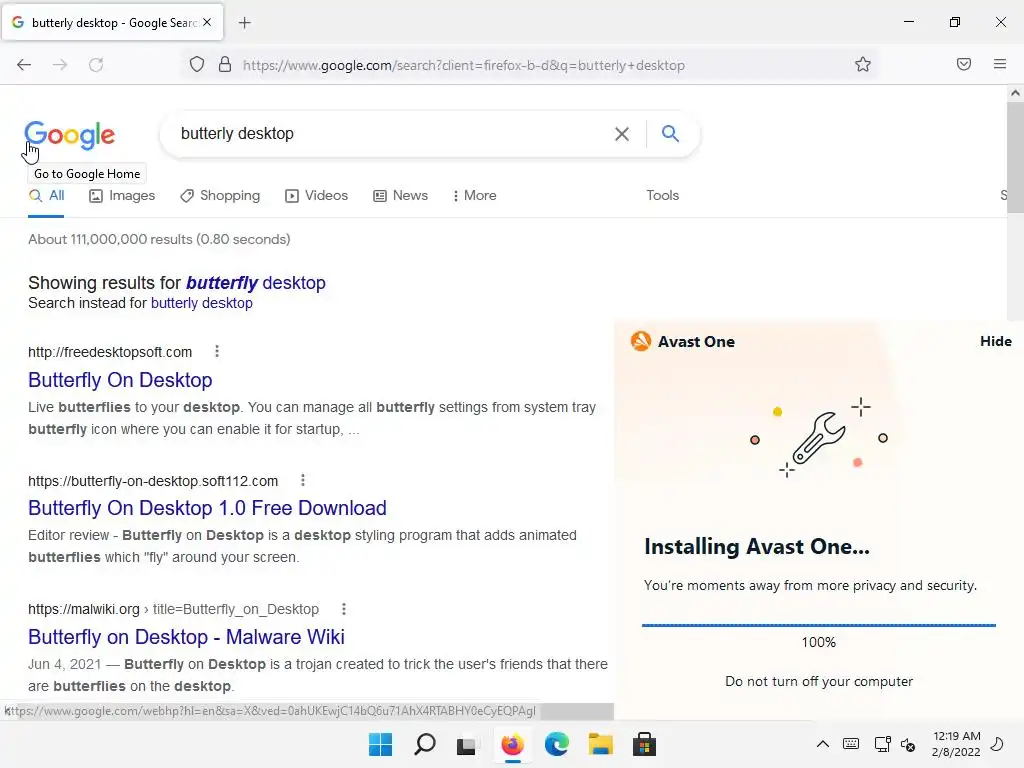This screenshot has height=768, width=1024.
Task: Select the butterly desktop browser tab
Action: coord(112,23)
